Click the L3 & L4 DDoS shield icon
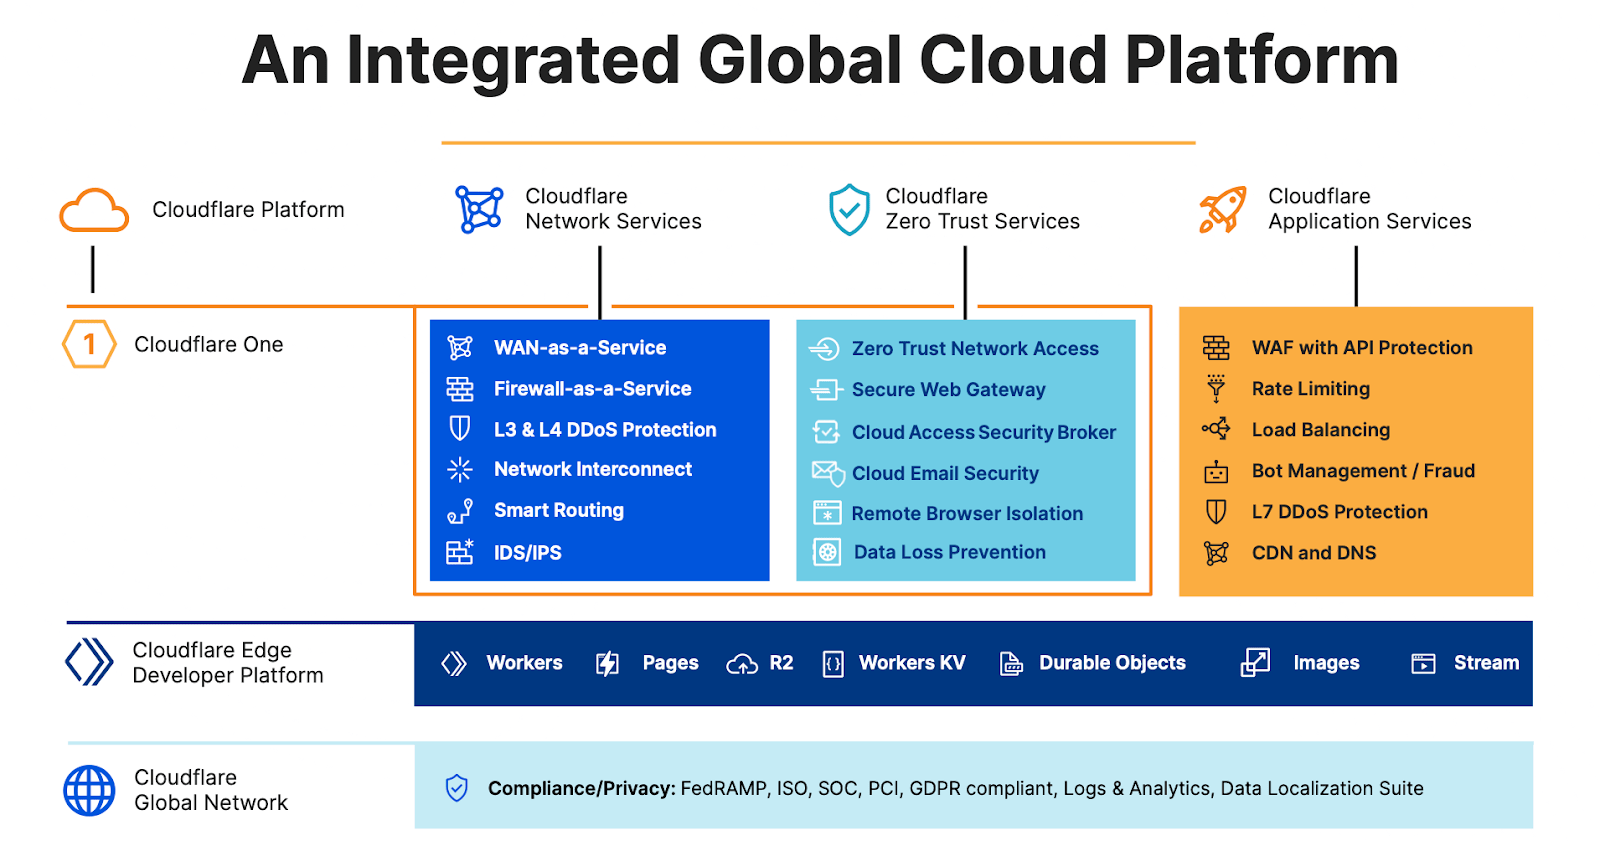The image size is (1600, 841). pos(460,429)
